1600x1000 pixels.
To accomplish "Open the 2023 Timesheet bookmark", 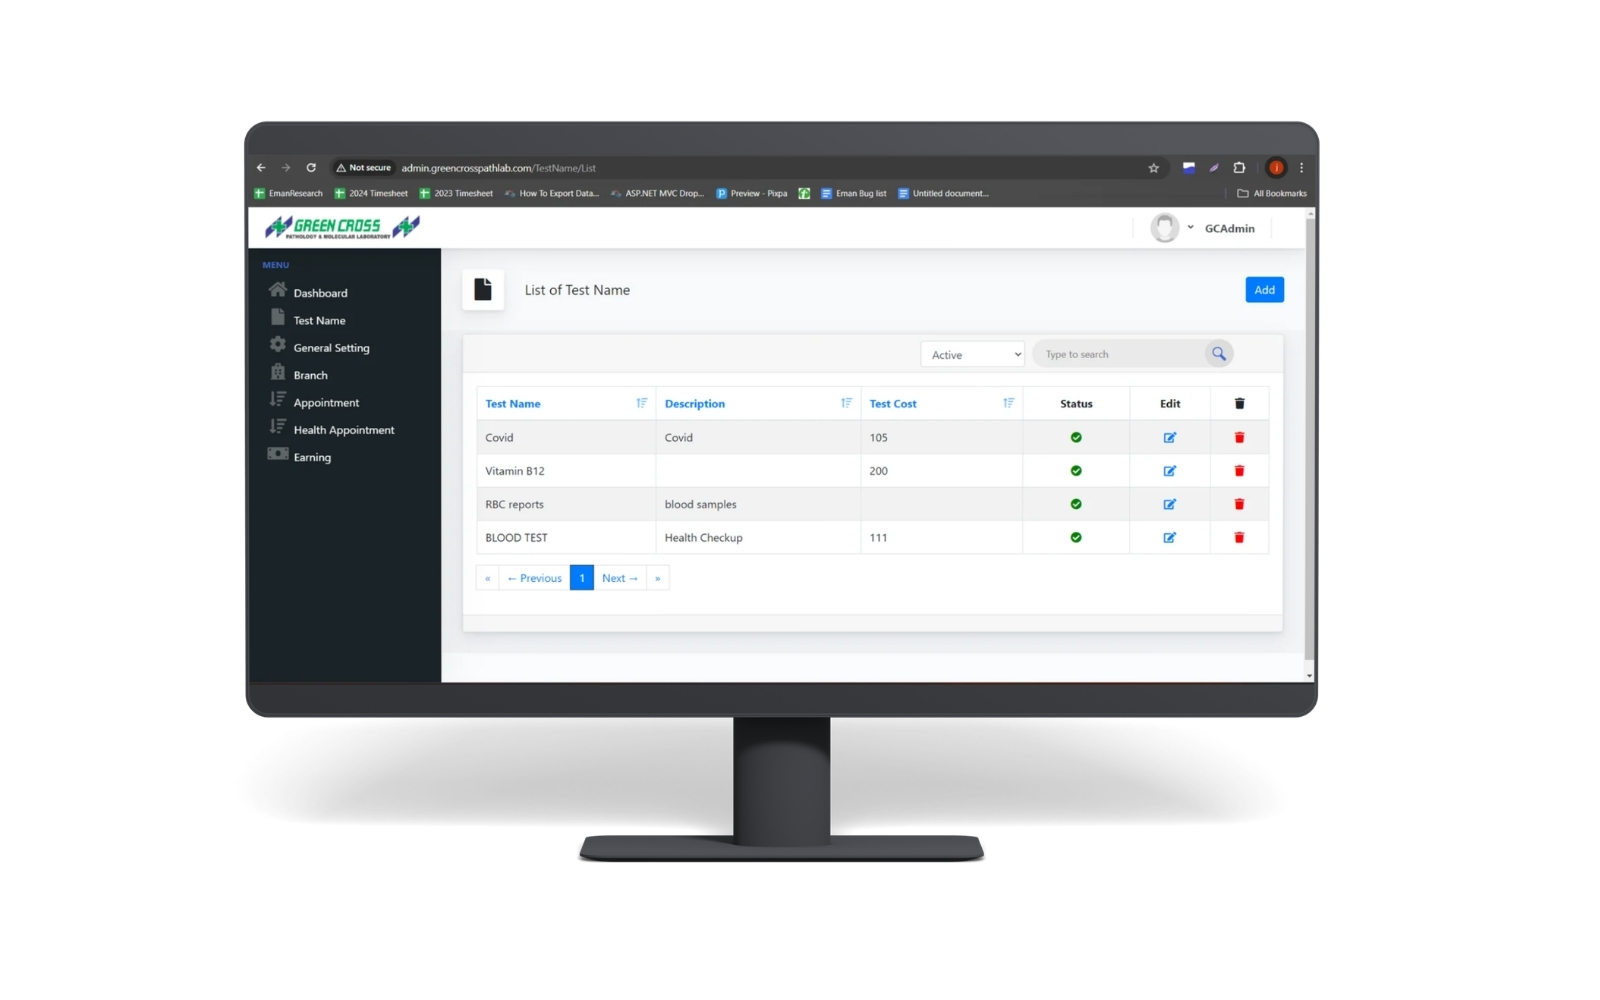I will click(x=456, y=194).
